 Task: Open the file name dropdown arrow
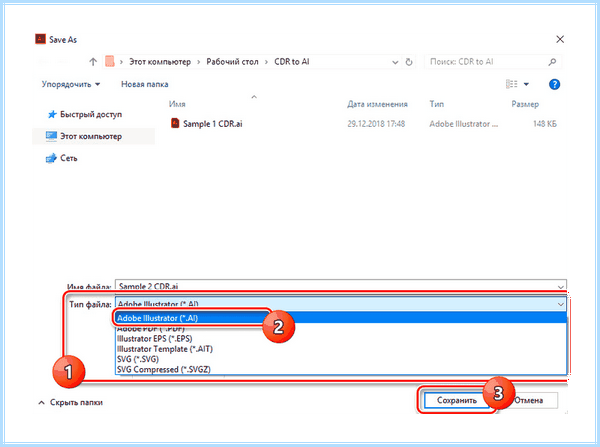(561, 286)
